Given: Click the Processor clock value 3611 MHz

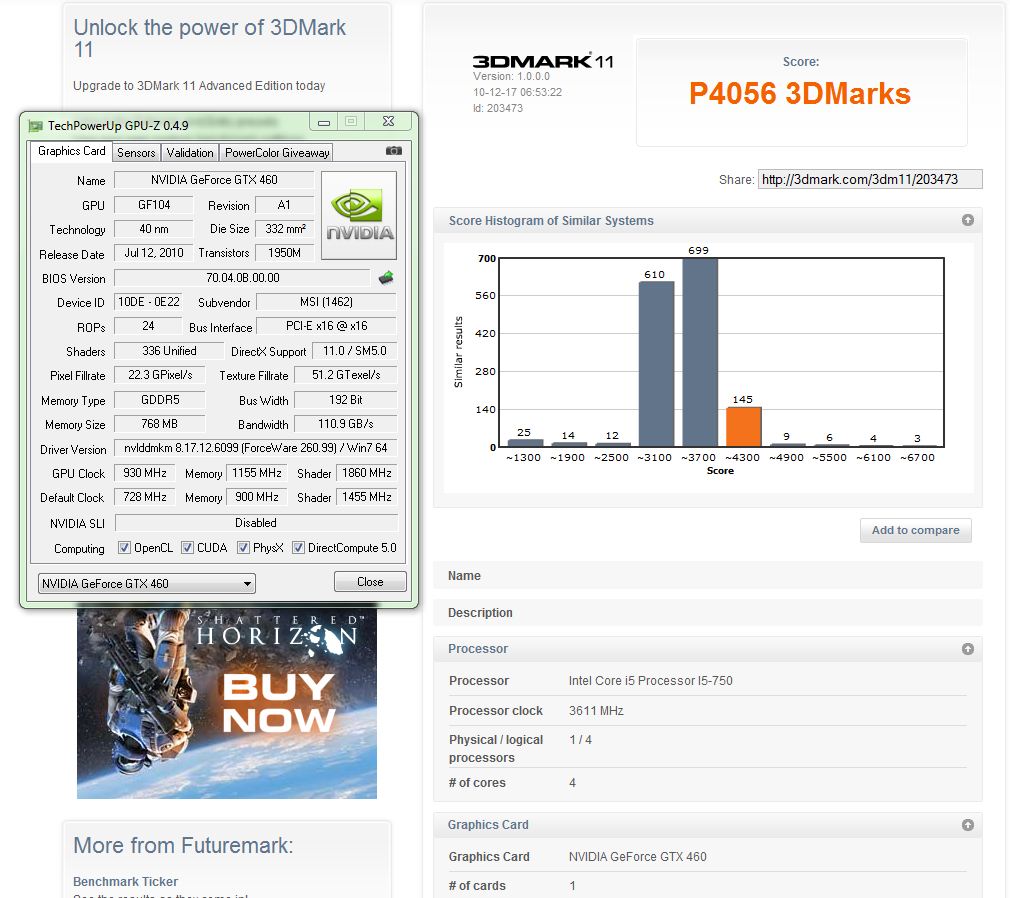Looking at the screenshot, I should coord(596,711).
